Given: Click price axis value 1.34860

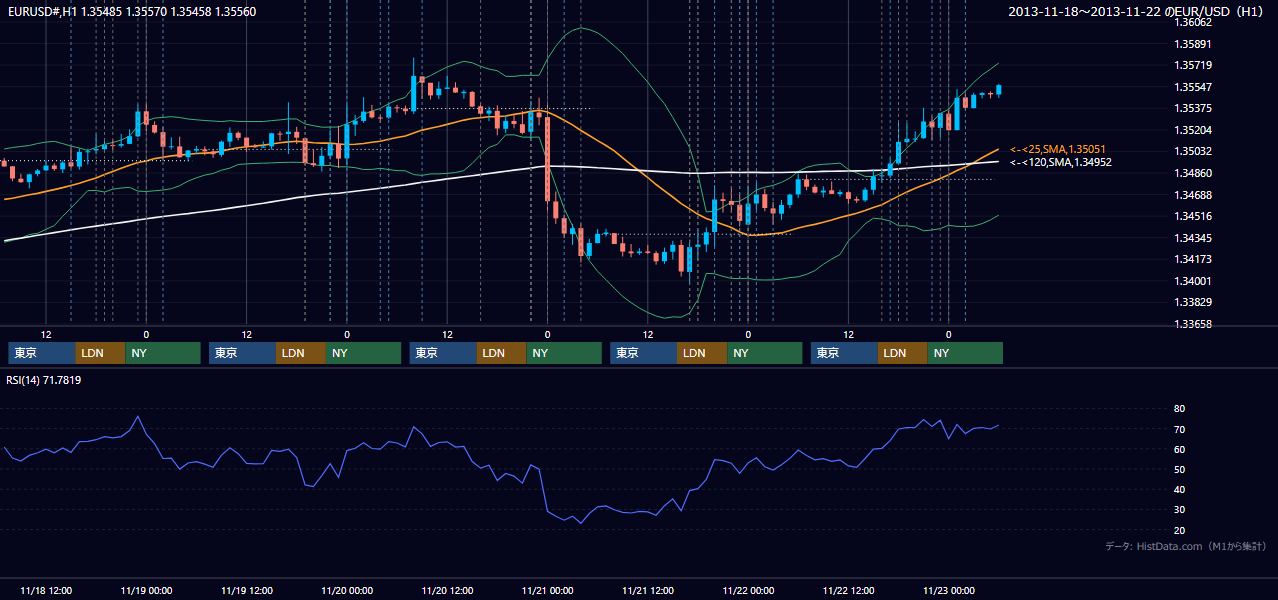Looking at the screenshot, I should click(x=1192, y=173).
